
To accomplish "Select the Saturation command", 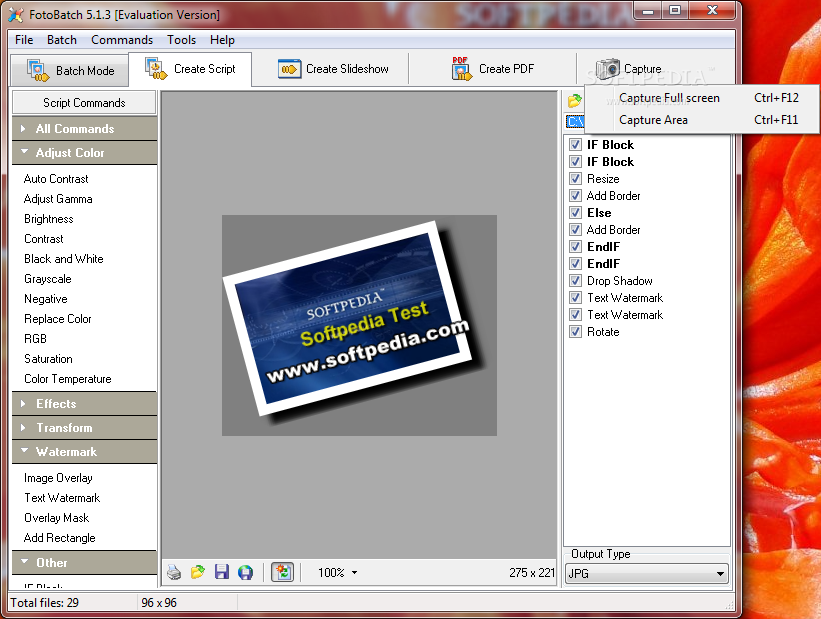I will (x=48, y=359).
